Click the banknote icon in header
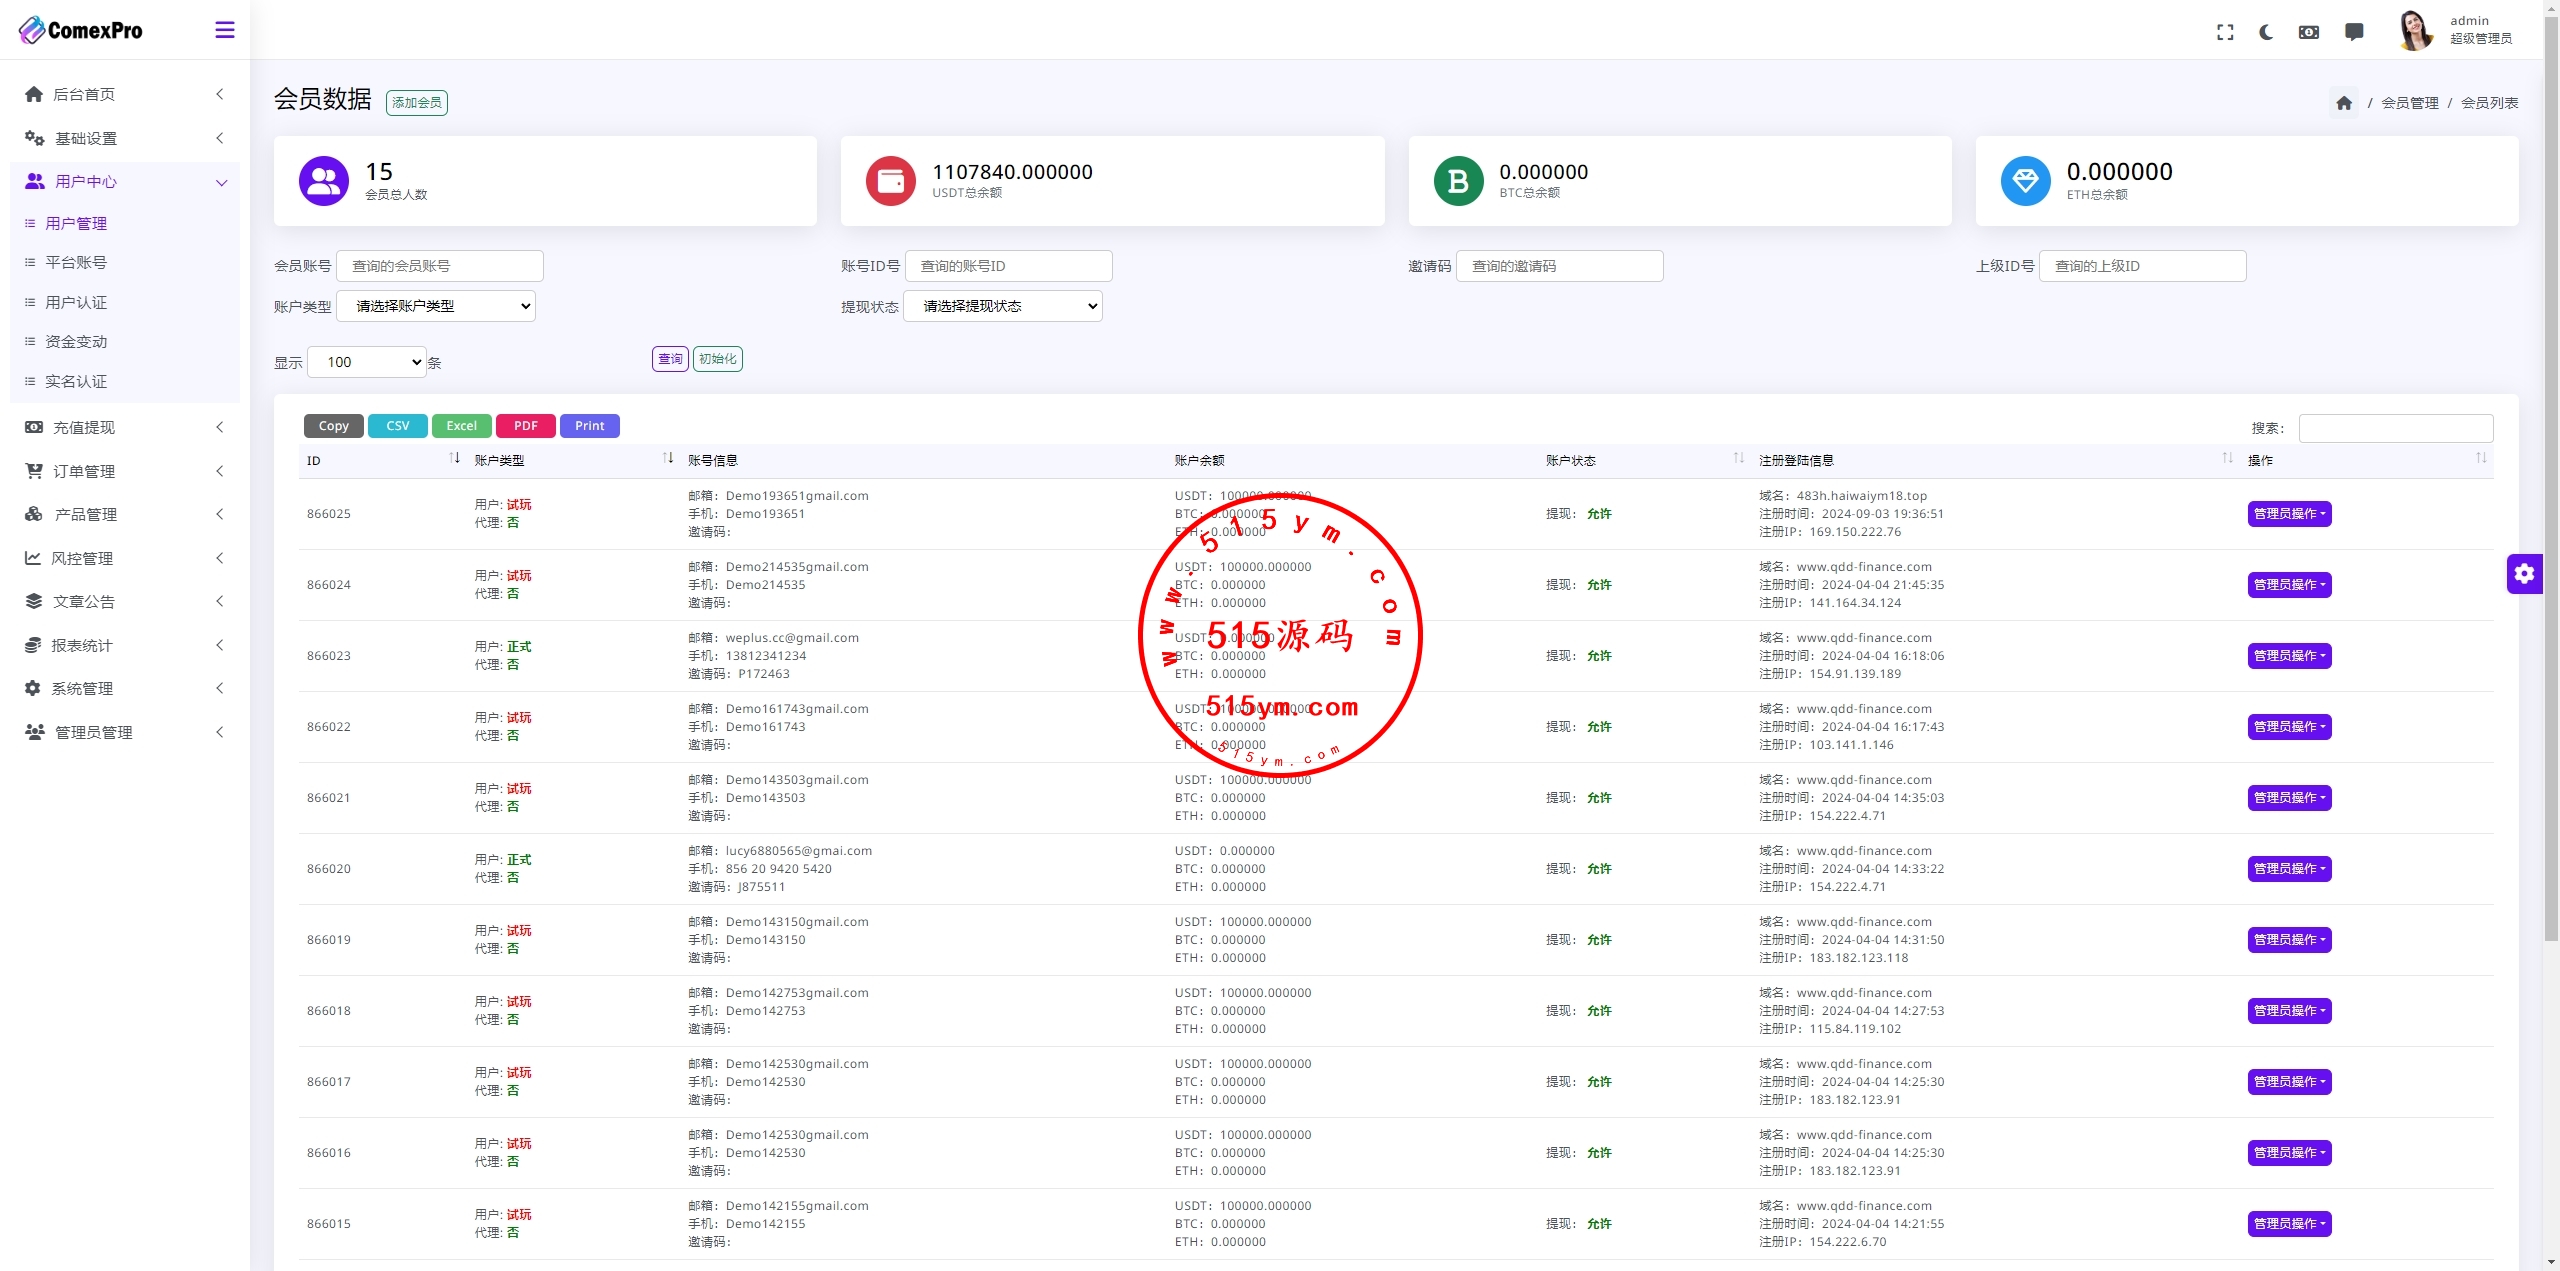Viewport: 2560px width, 1271px height. pos(2309,32)
